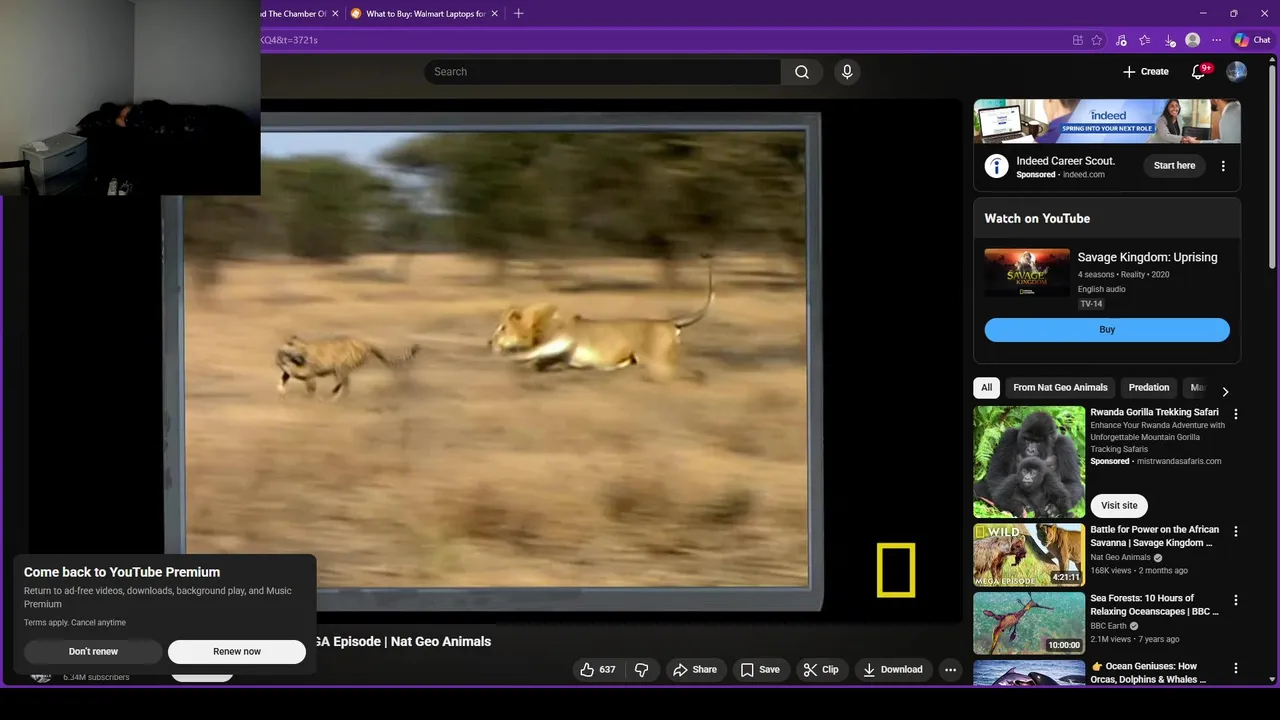Type in the YouTube Search field
This screenshot has width=1280, height=720.
[602, 72]
